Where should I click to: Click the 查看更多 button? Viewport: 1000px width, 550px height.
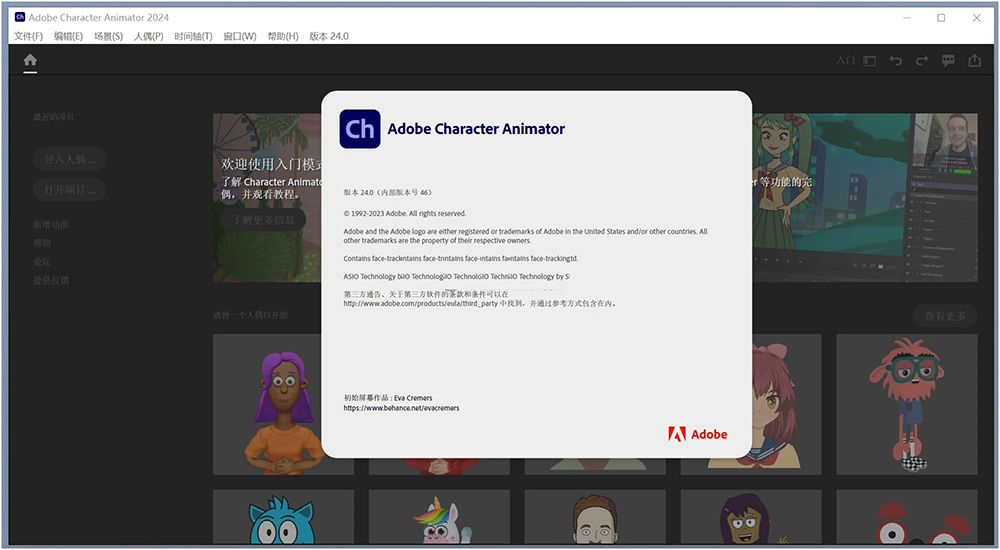click(945, 315)
